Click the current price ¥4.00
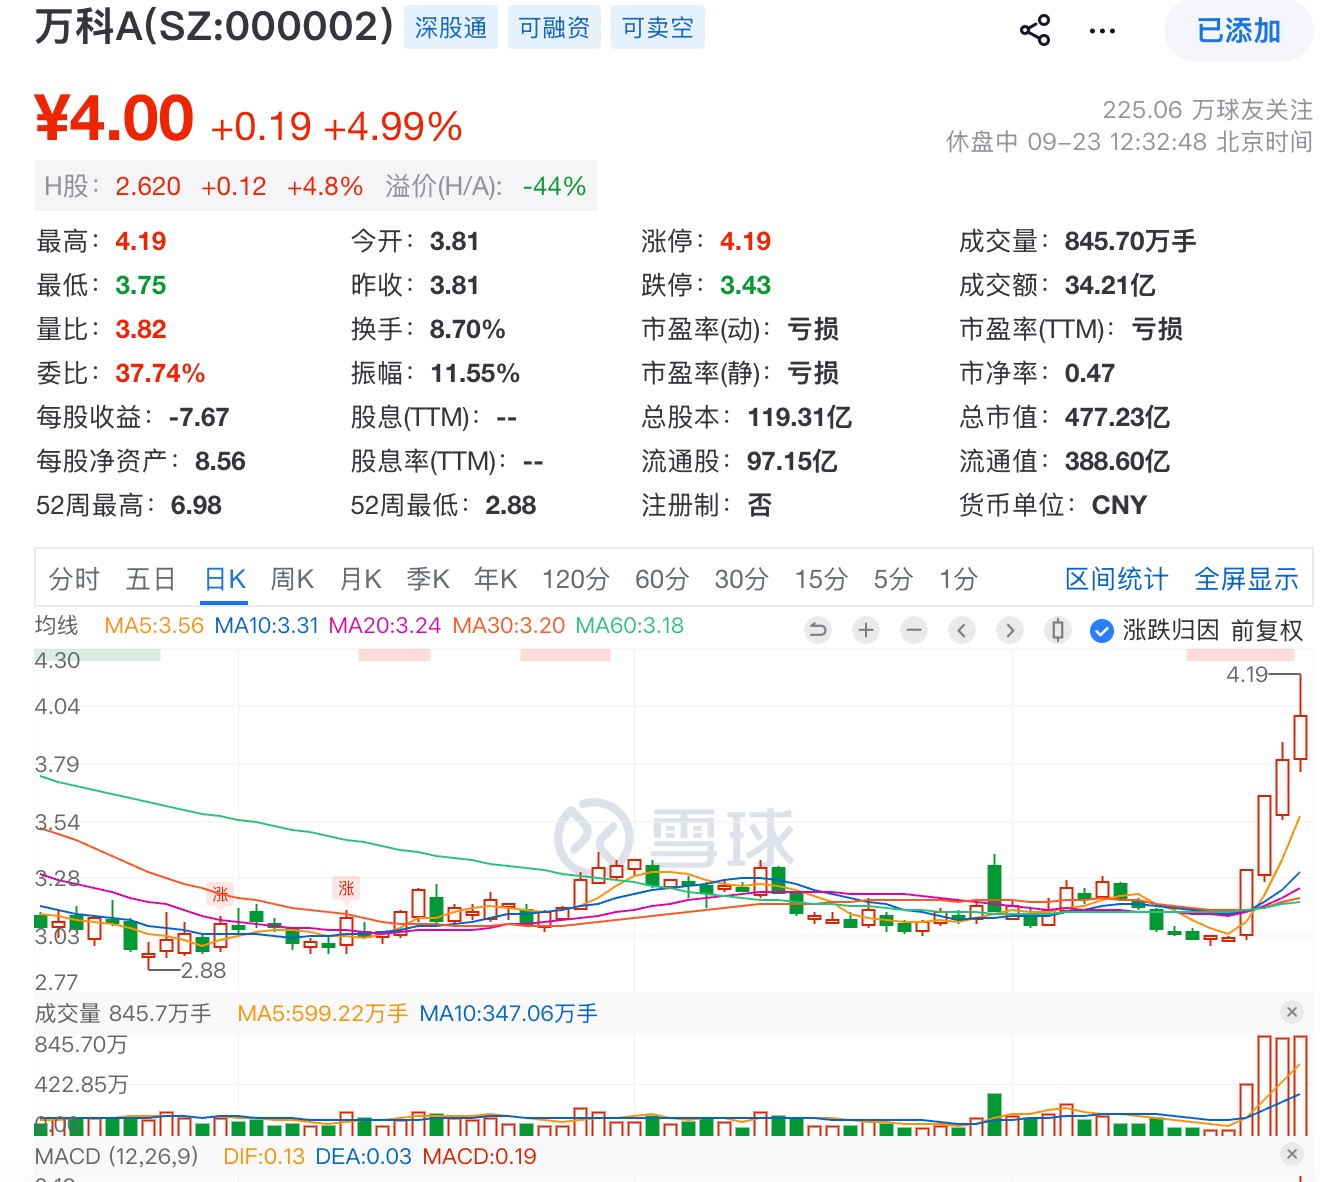Image resolution: width=1320 pixels, height=1182 pixels. coord(114,118)
